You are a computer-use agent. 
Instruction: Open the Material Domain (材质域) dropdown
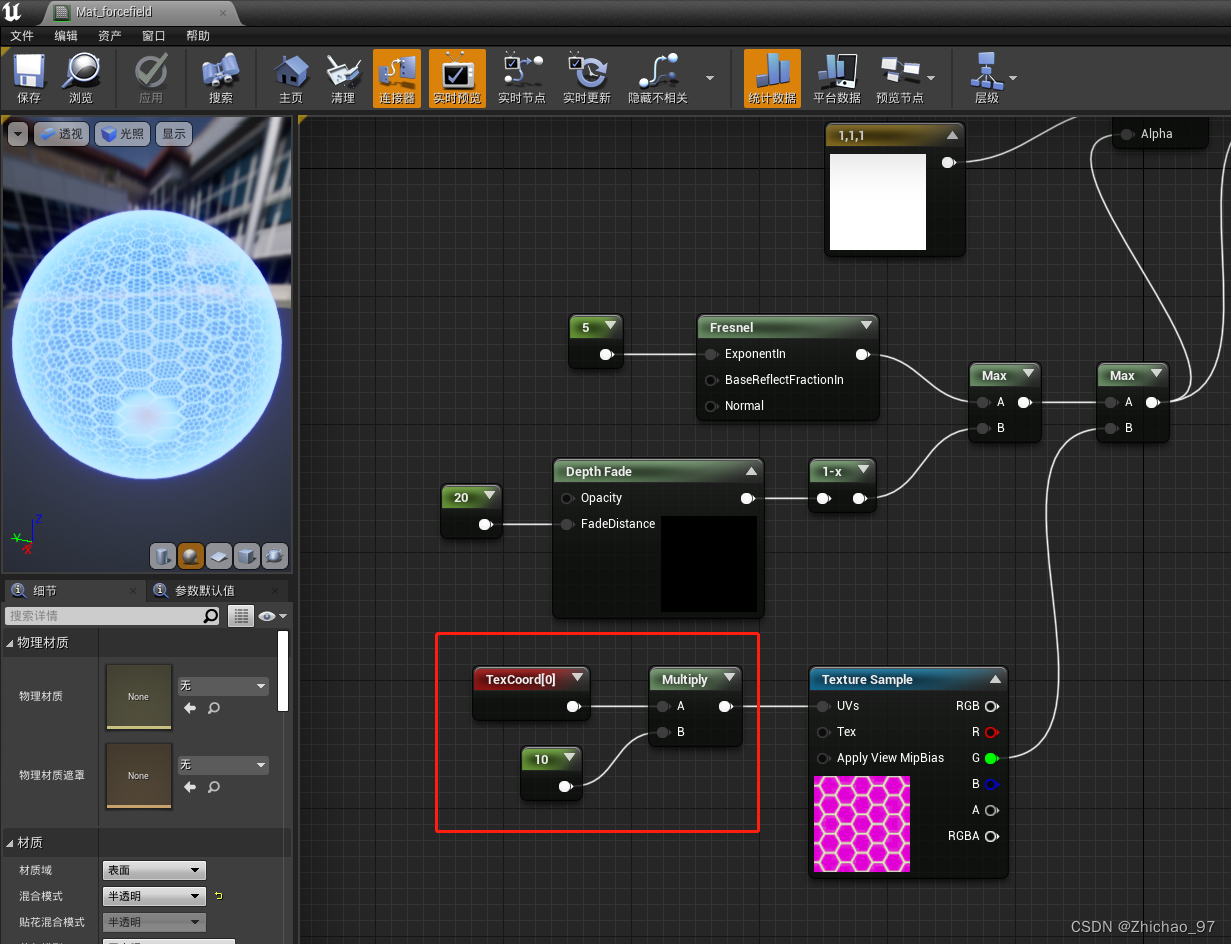(154, 870)
